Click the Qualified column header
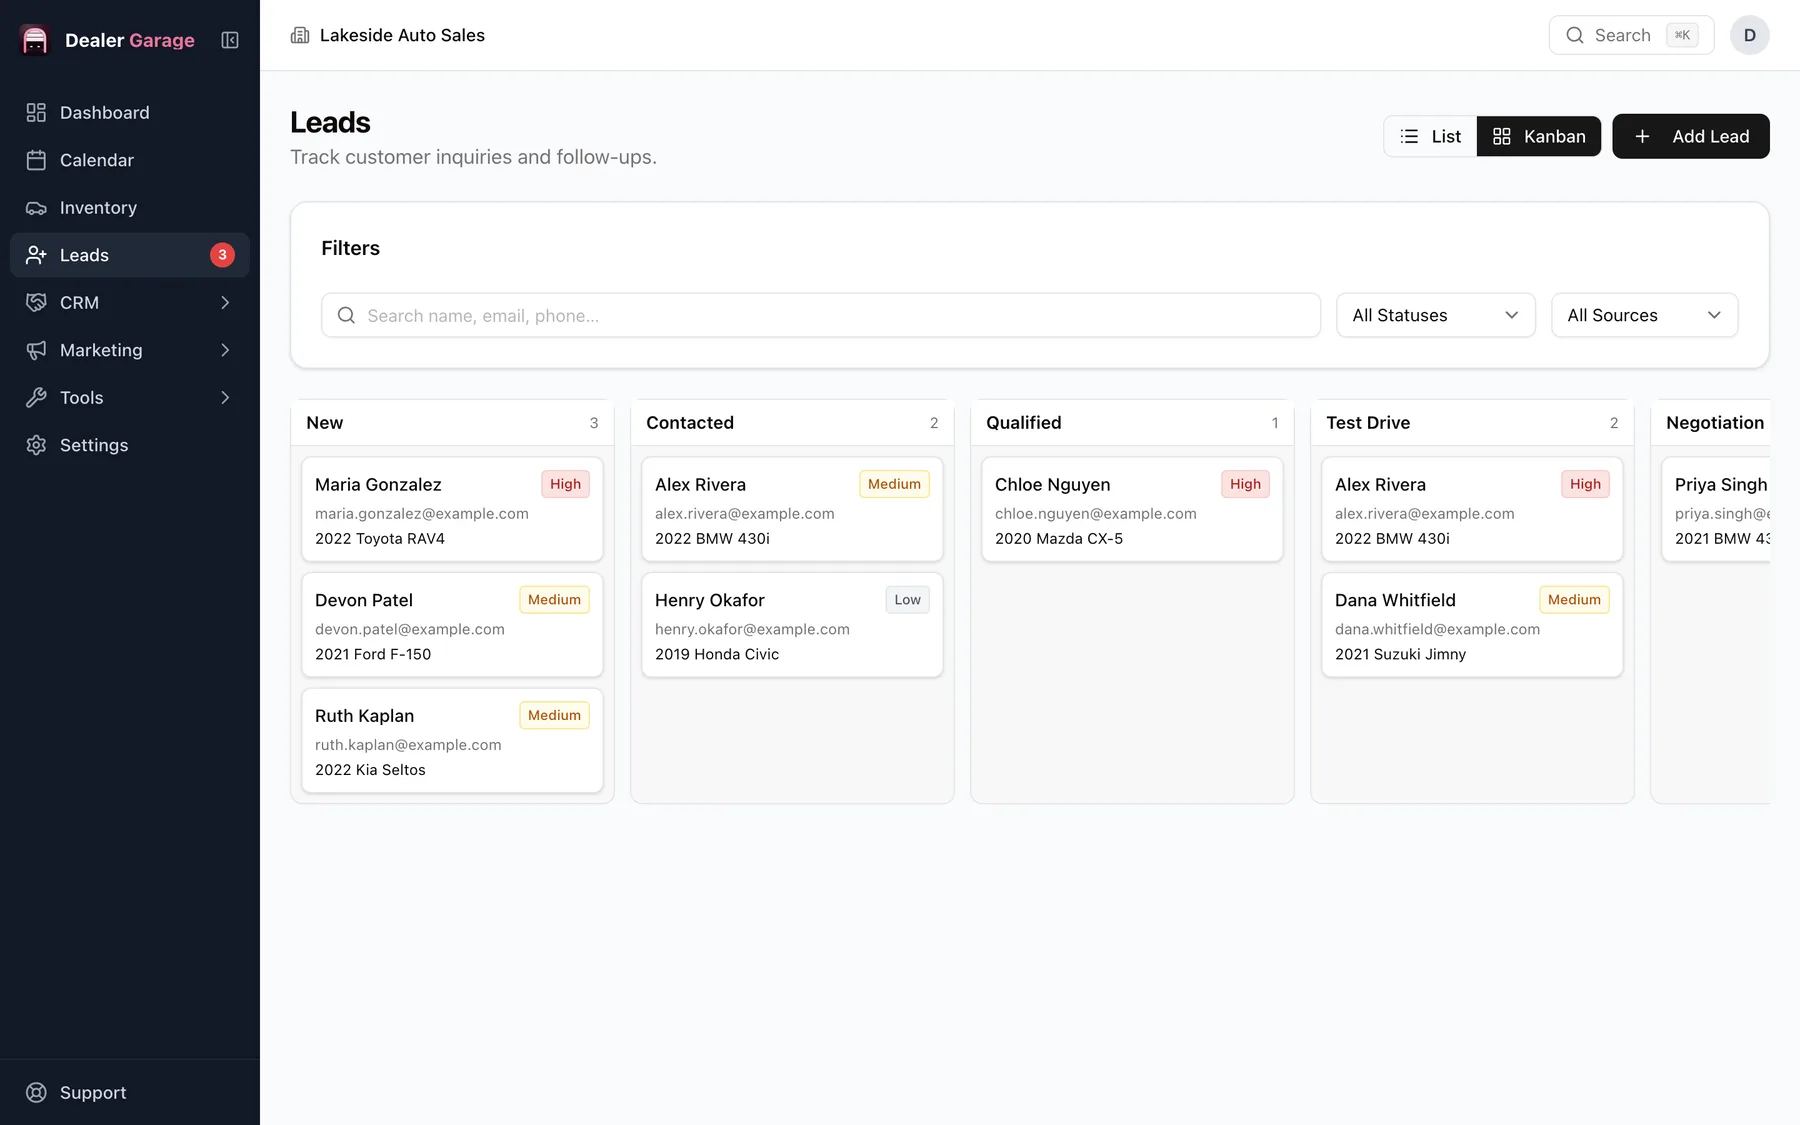The width and height of the screenshot is (1800, 1125). [x=1132, y=423]
